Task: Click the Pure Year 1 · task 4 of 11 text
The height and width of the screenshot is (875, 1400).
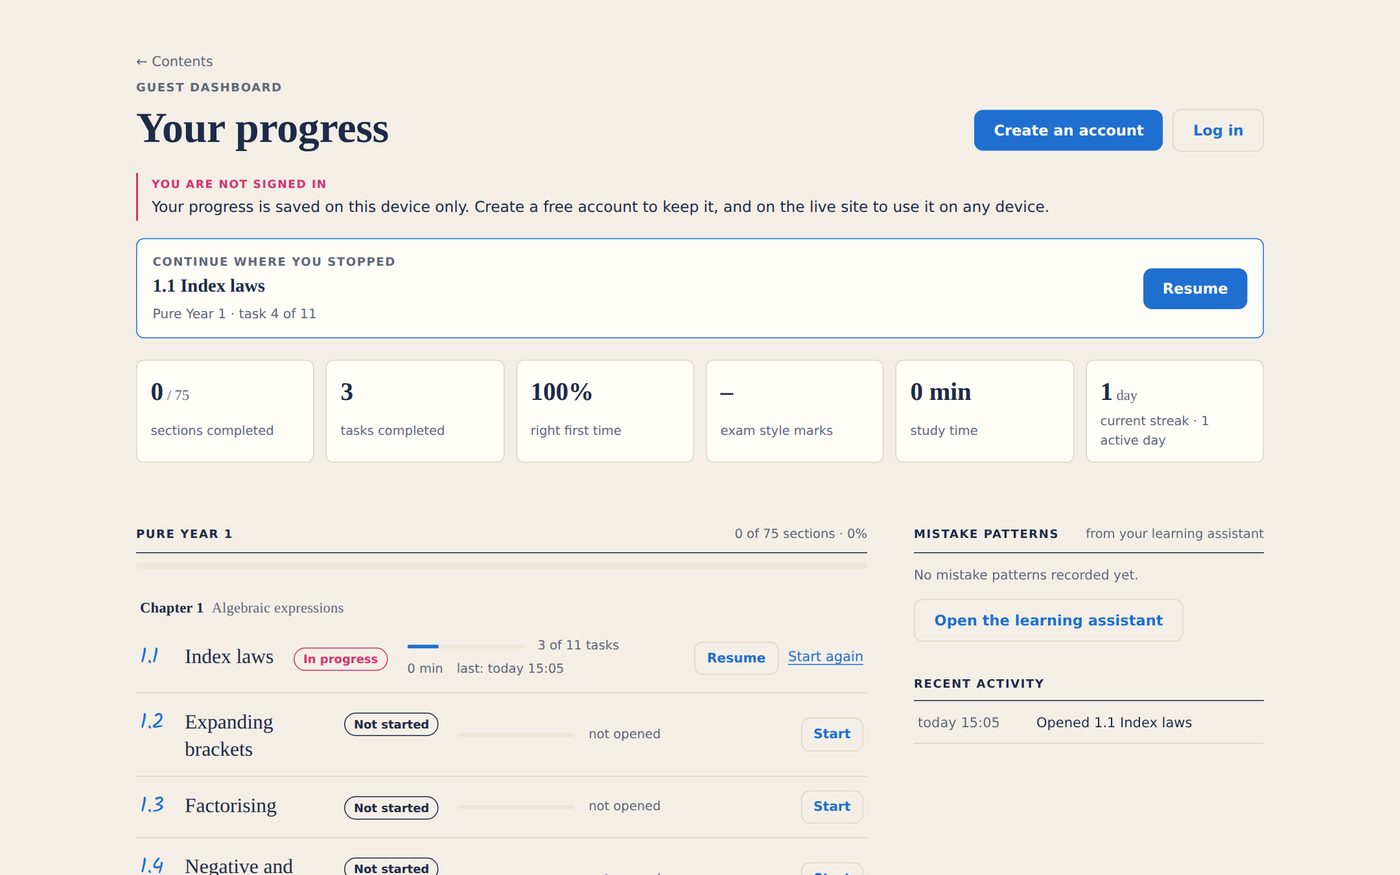Action: click(234, 314)
